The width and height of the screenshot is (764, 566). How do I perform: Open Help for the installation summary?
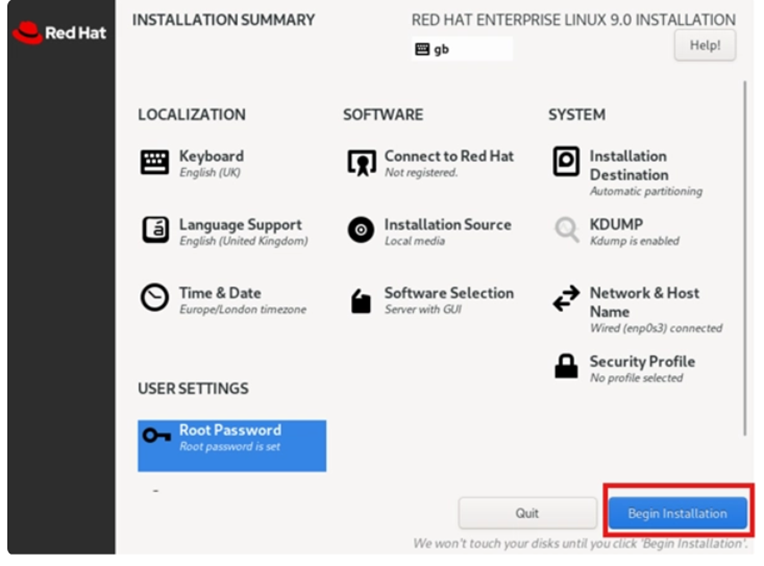[x=705, y=45]
